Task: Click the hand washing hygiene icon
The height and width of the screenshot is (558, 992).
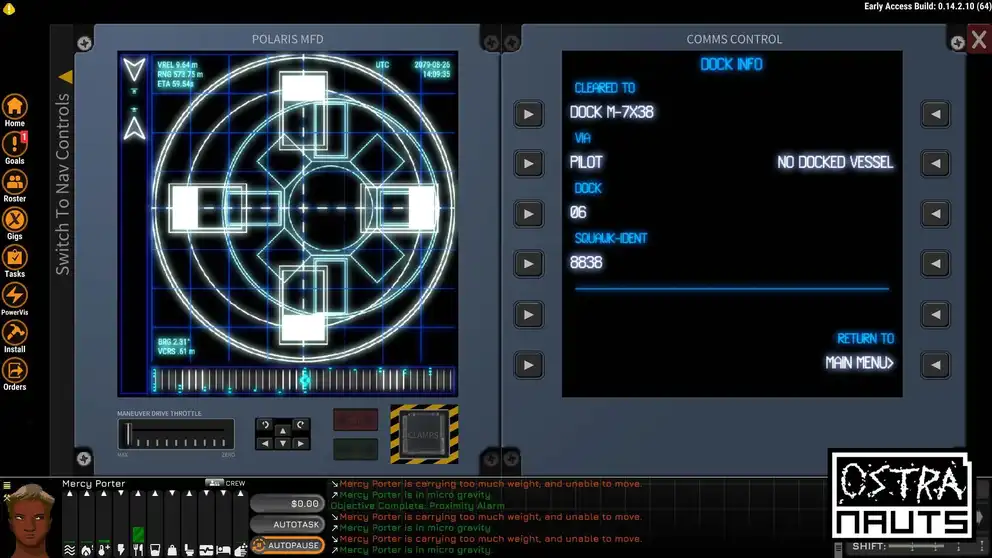Action: click(240, 550)
